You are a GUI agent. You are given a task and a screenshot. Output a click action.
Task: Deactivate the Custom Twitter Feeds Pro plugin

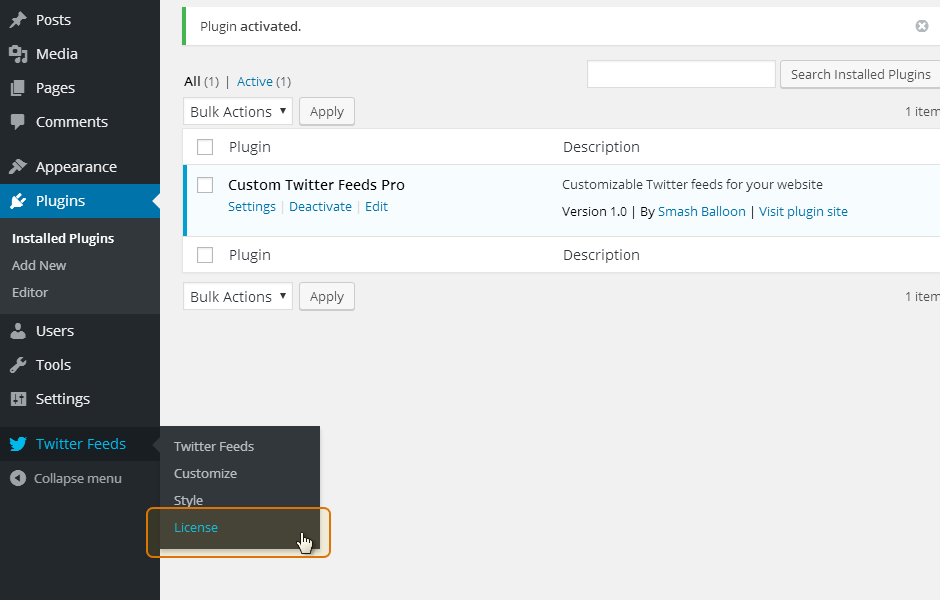(320, 207)
